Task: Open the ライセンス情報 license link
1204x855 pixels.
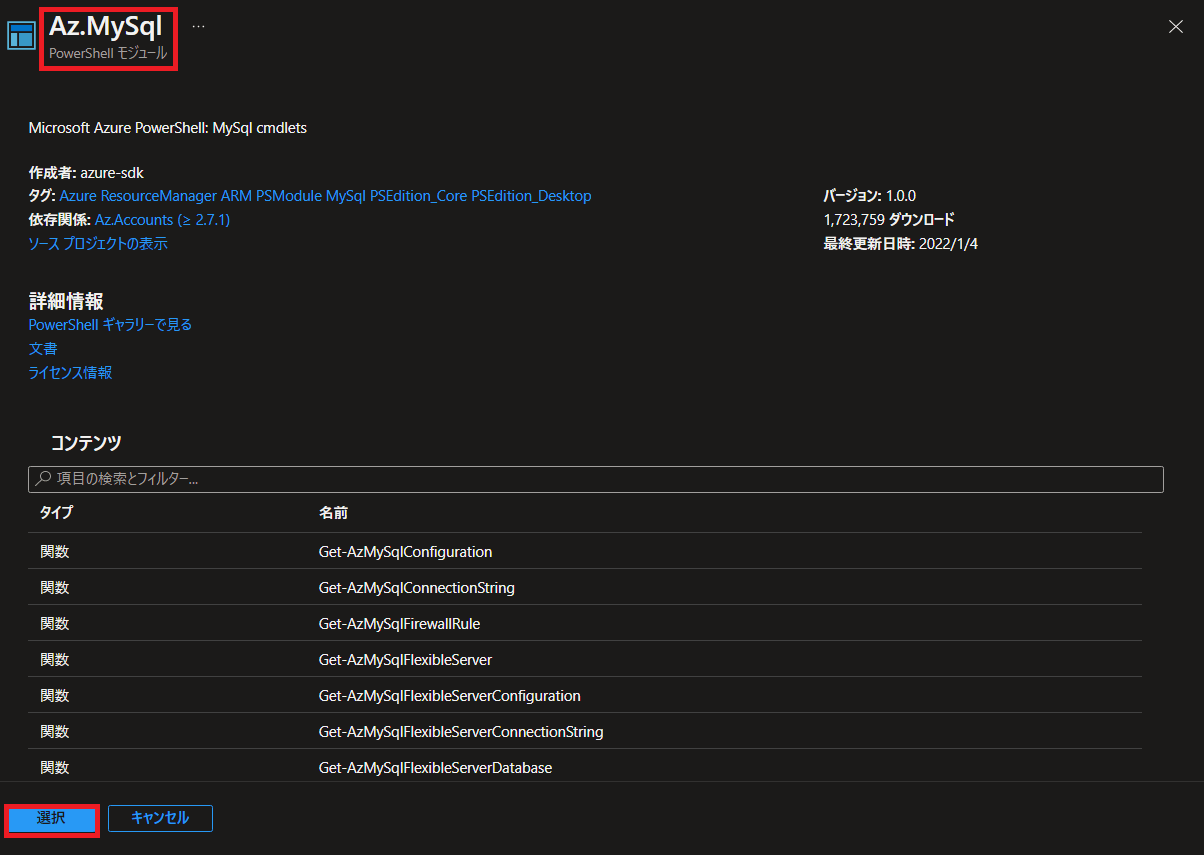Action: 70,373
